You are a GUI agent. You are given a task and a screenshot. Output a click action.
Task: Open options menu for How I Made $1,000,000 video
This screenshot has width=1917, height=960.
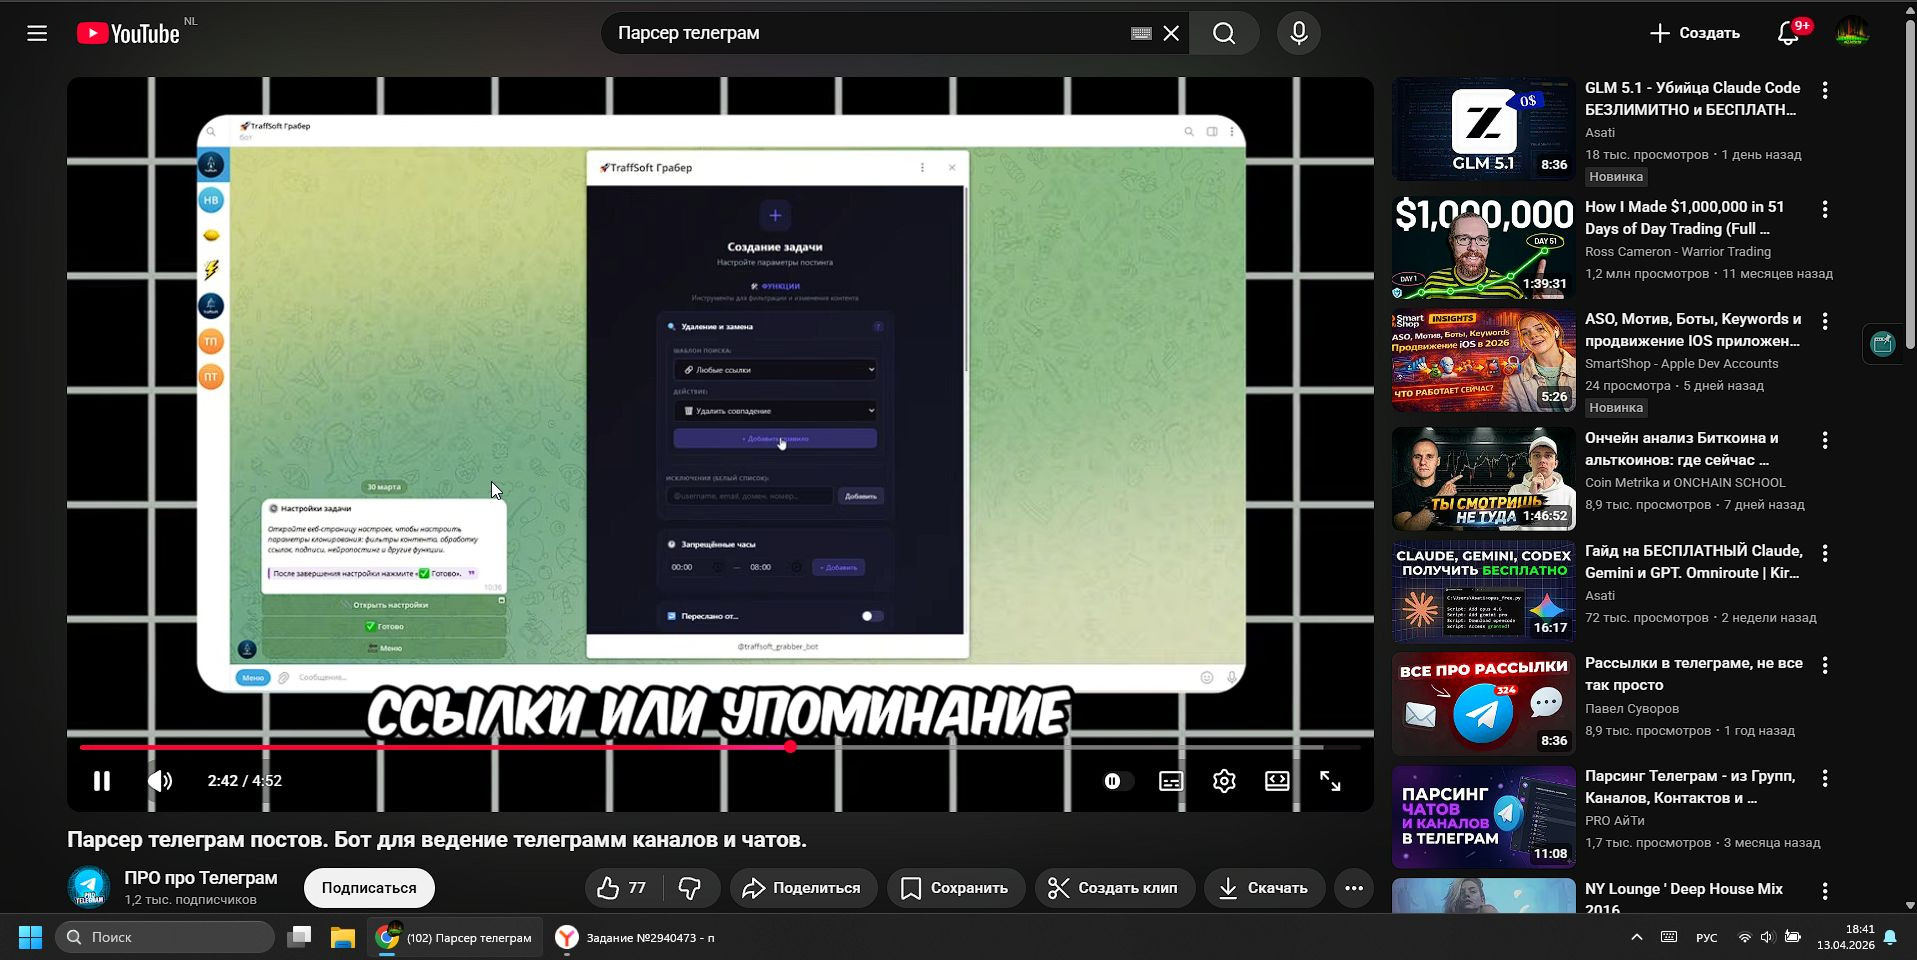point(1825,209)
